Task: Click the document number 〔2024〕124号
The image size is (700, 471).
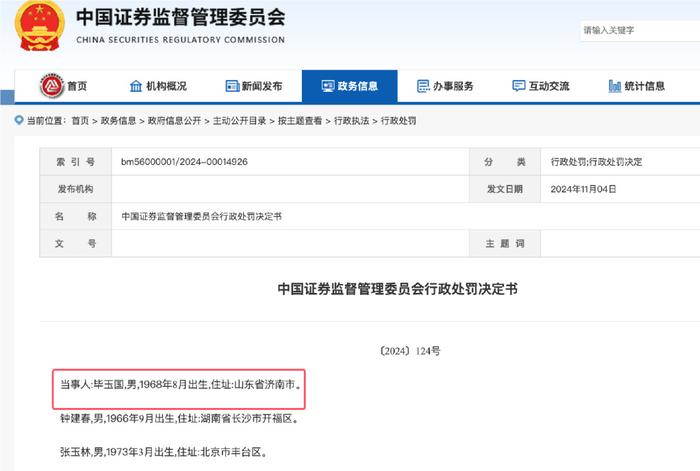Action: 409,351
